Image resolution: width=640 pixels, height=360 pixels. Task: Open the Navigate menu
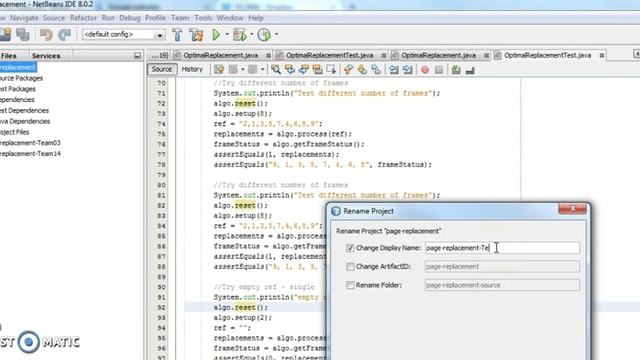tap(24, 18)
